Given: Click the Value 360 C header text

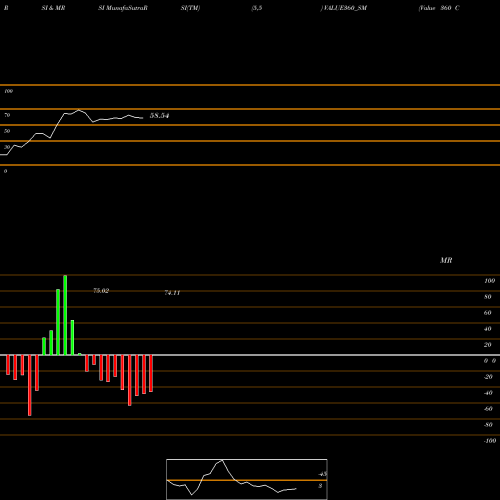Looking at the screenshot, I should pyautogui.click(x=439, y=8).
